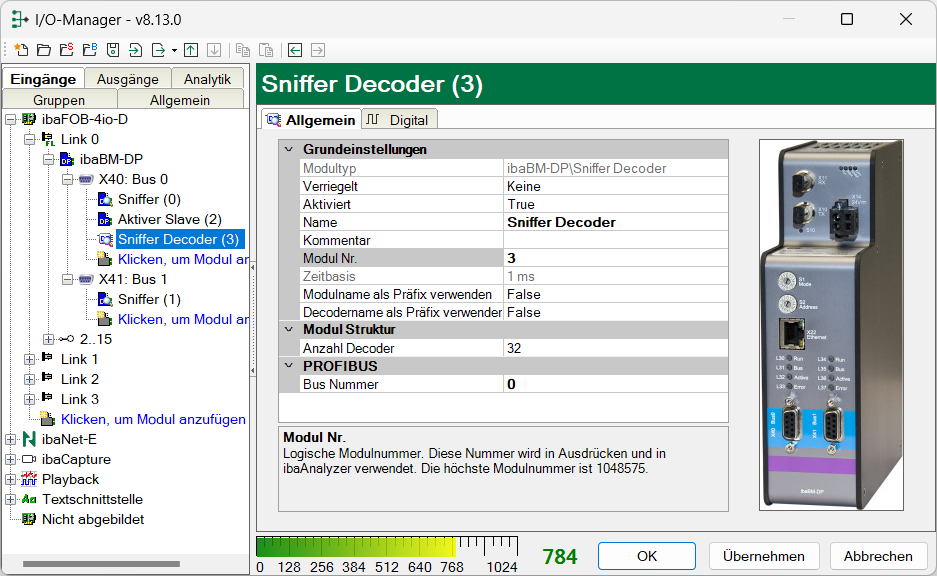The image size is (937, 576).
Task: Create a new I/O configuration
Action: coord(21,50)
